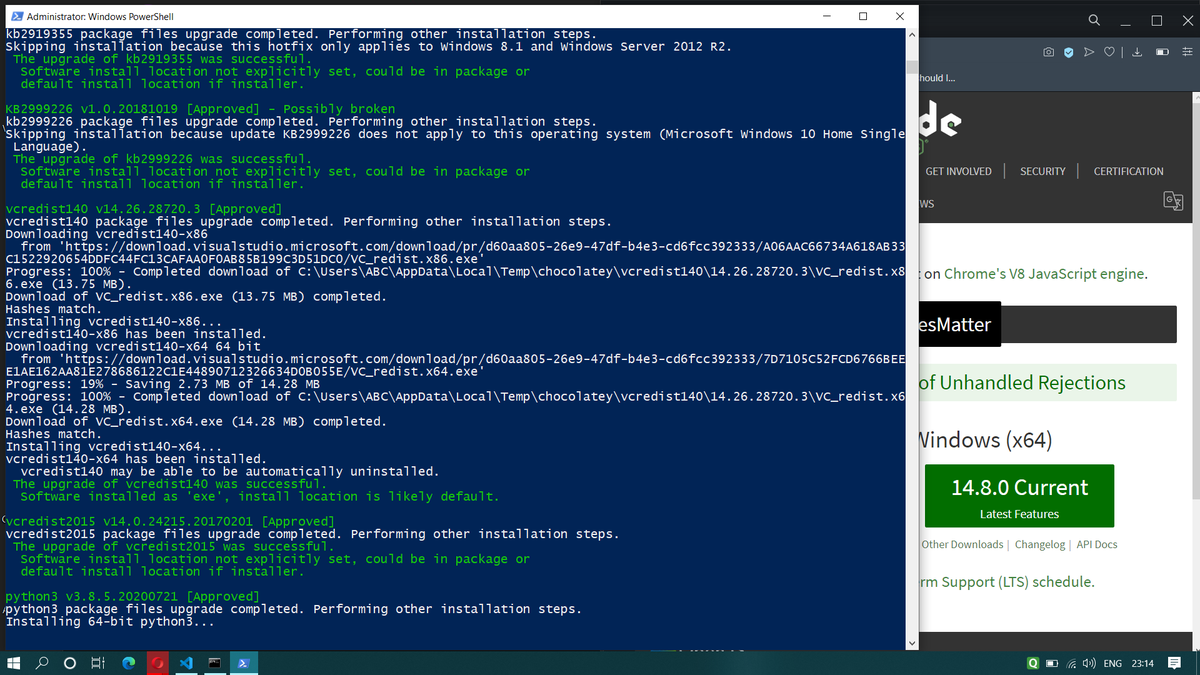Click the esMatter black banner
This screenshot has height=675, width=1200.
click(x=958, y=325)
